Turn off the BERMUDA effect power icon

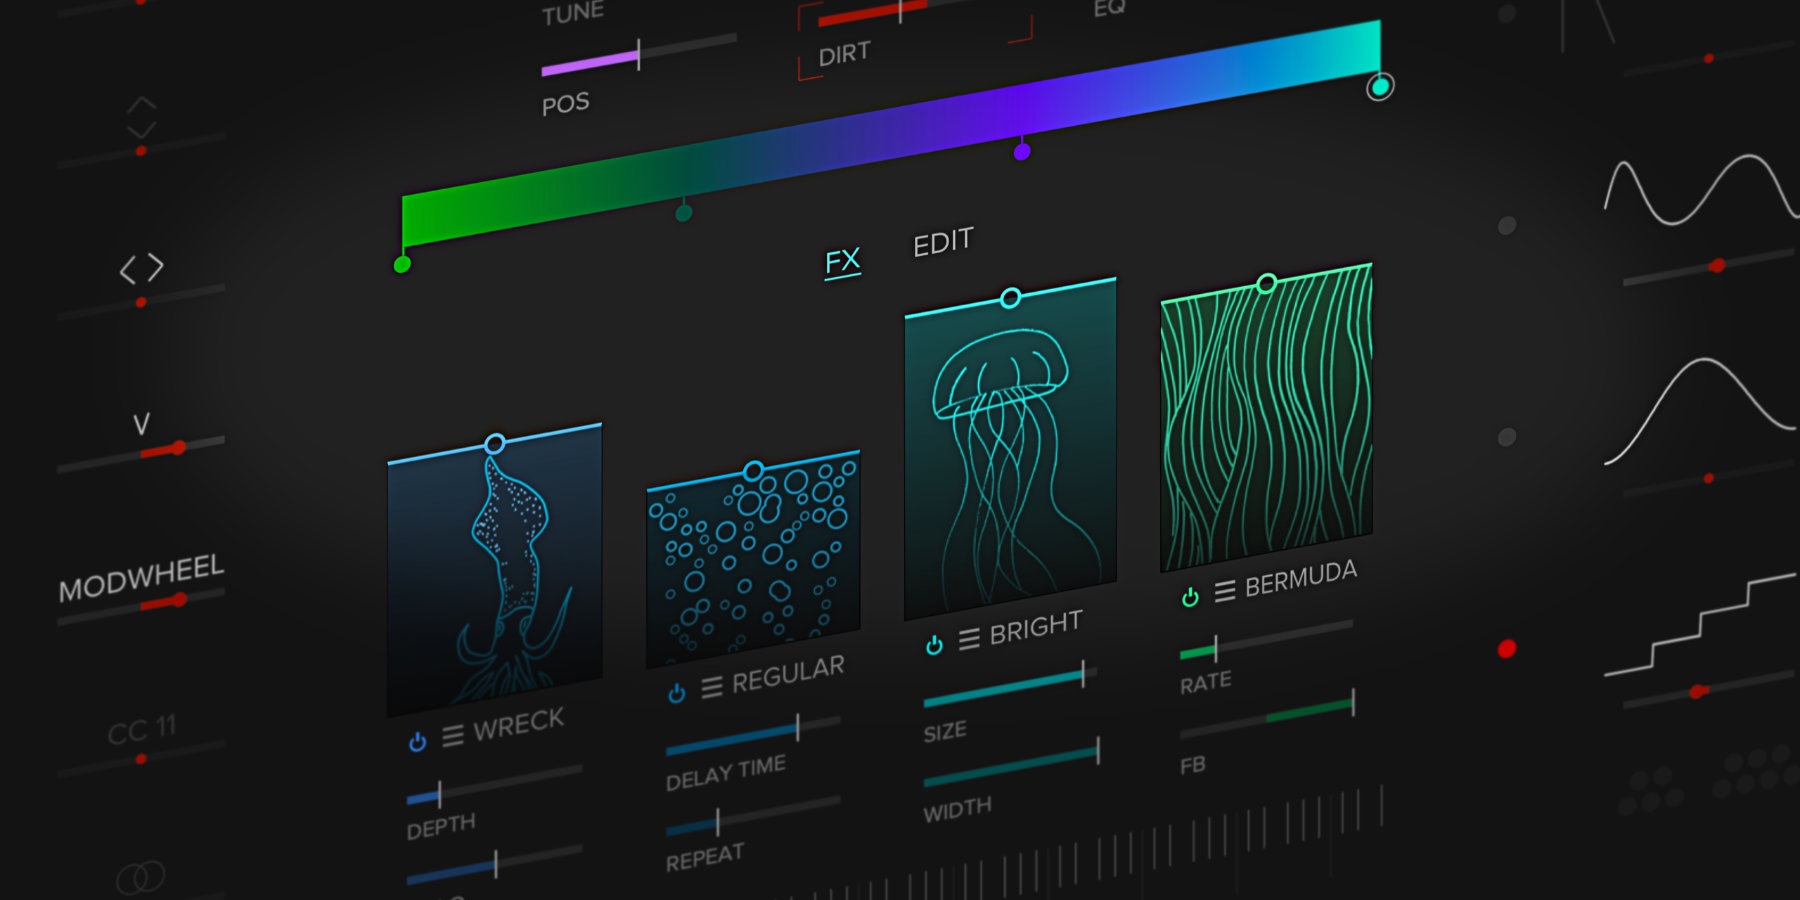1190,597
